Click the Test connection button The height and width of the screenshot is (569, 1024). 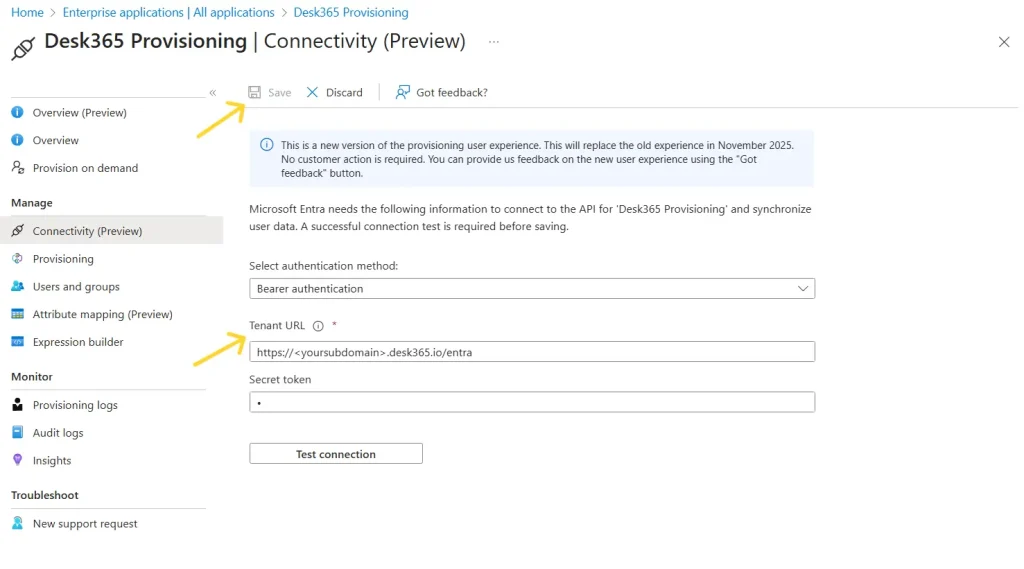[x=336, y=453]
